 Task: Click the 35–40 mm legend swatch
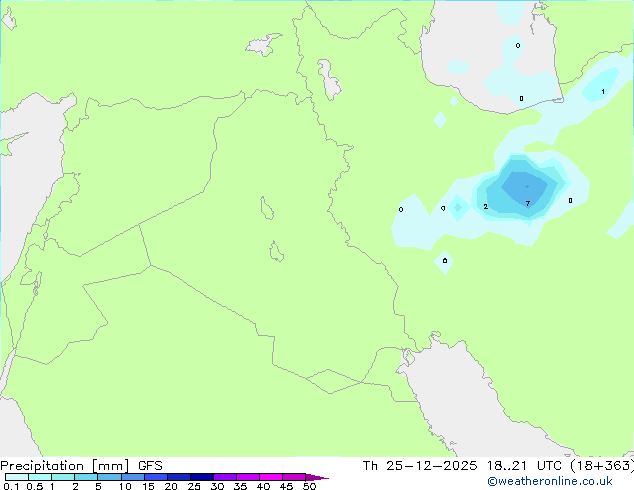click(248, 477)
